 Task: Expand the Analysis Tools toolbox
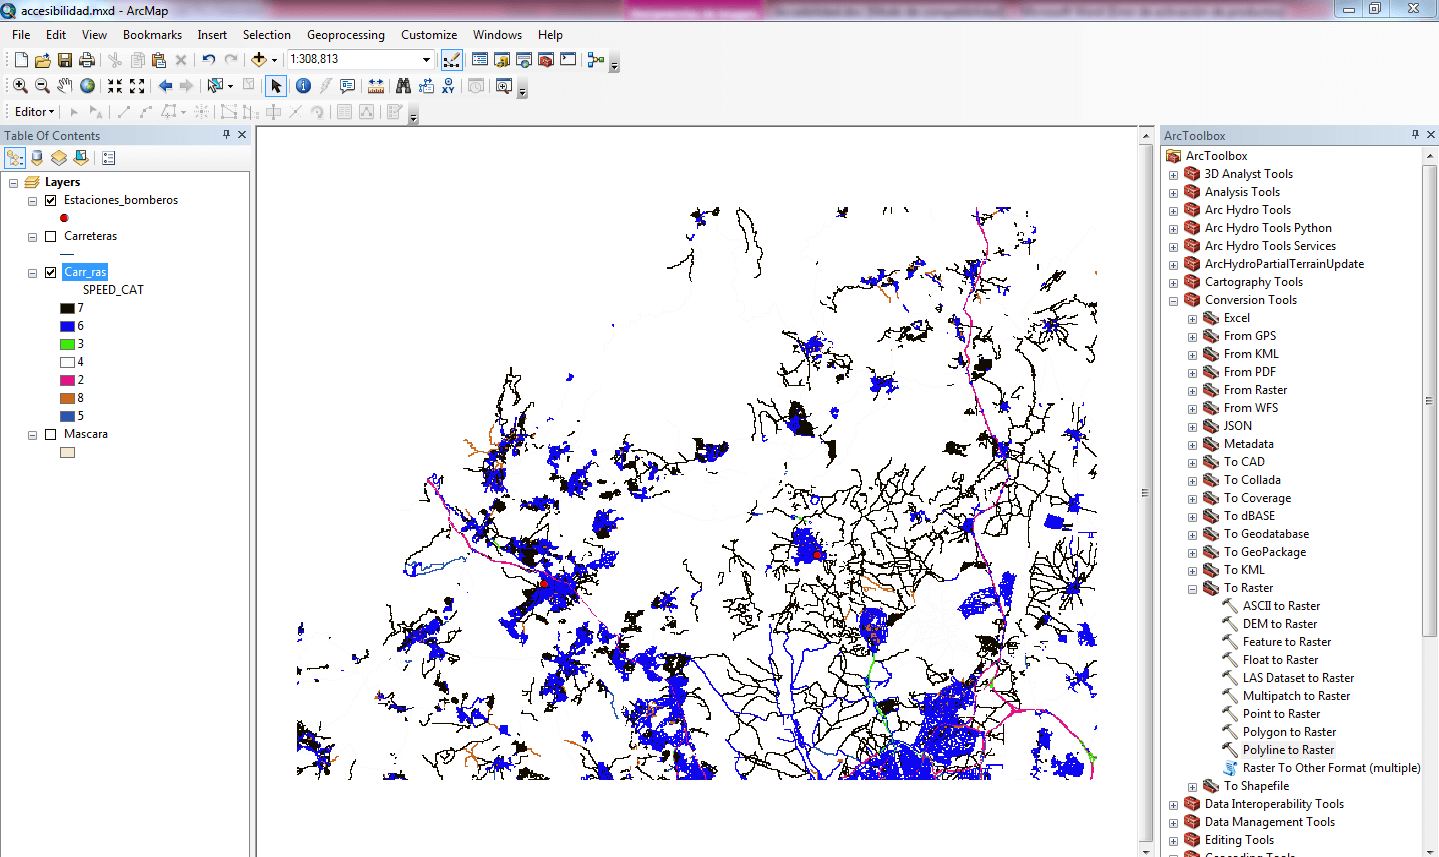(x=1173, y=193)
